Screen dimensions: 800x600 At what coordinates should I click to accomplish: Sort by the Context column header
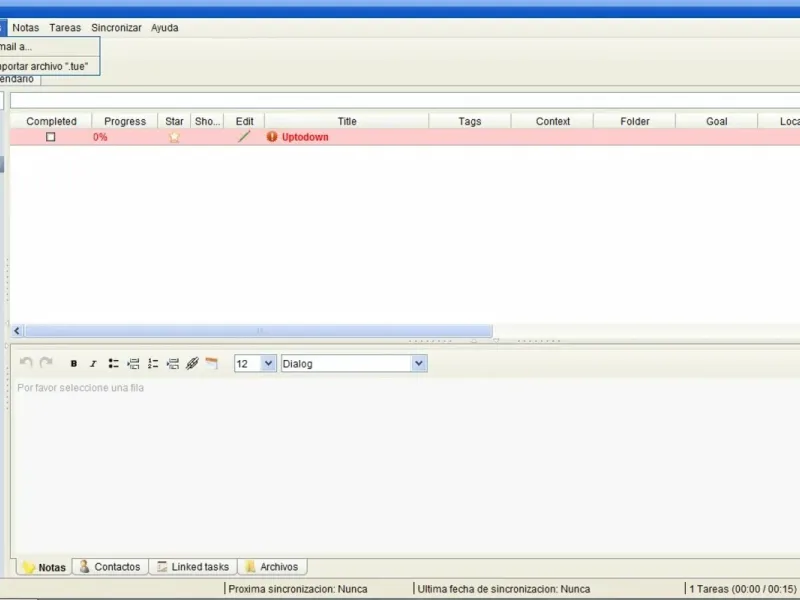coord(553,121)
